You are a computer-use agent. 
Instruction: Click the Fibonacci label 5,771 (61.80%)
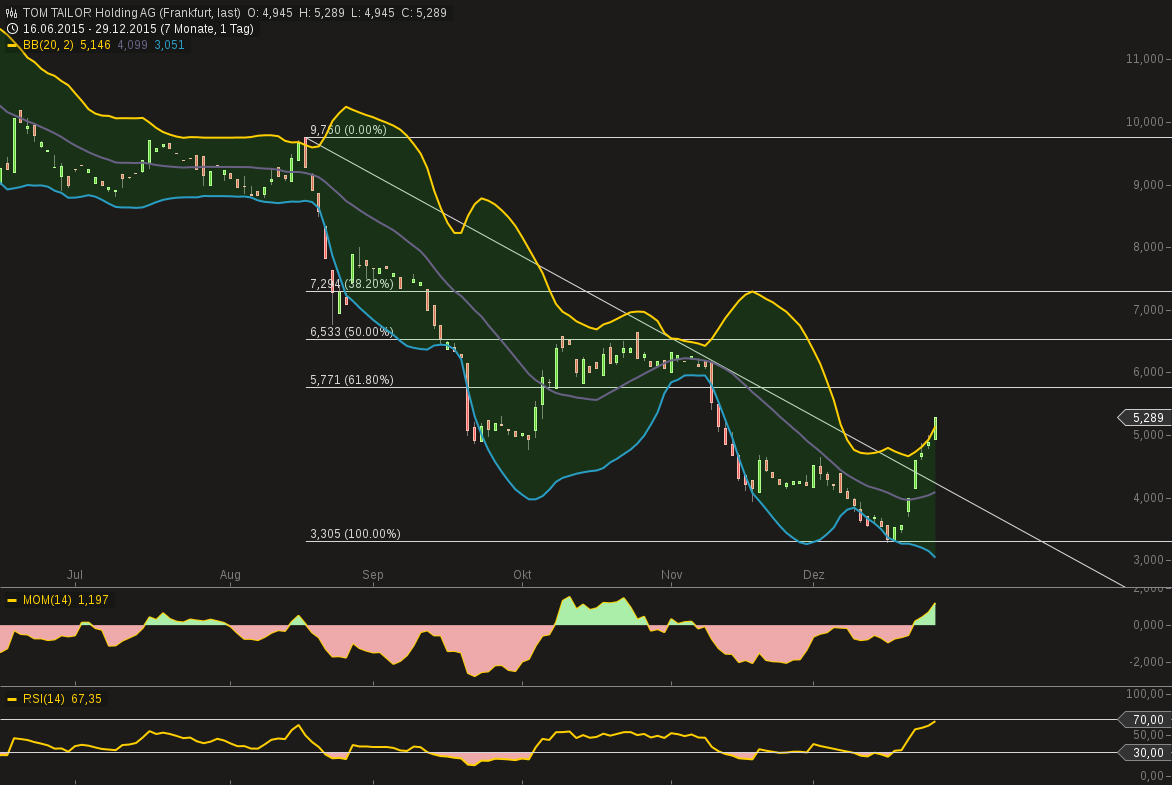pos(351,380)
